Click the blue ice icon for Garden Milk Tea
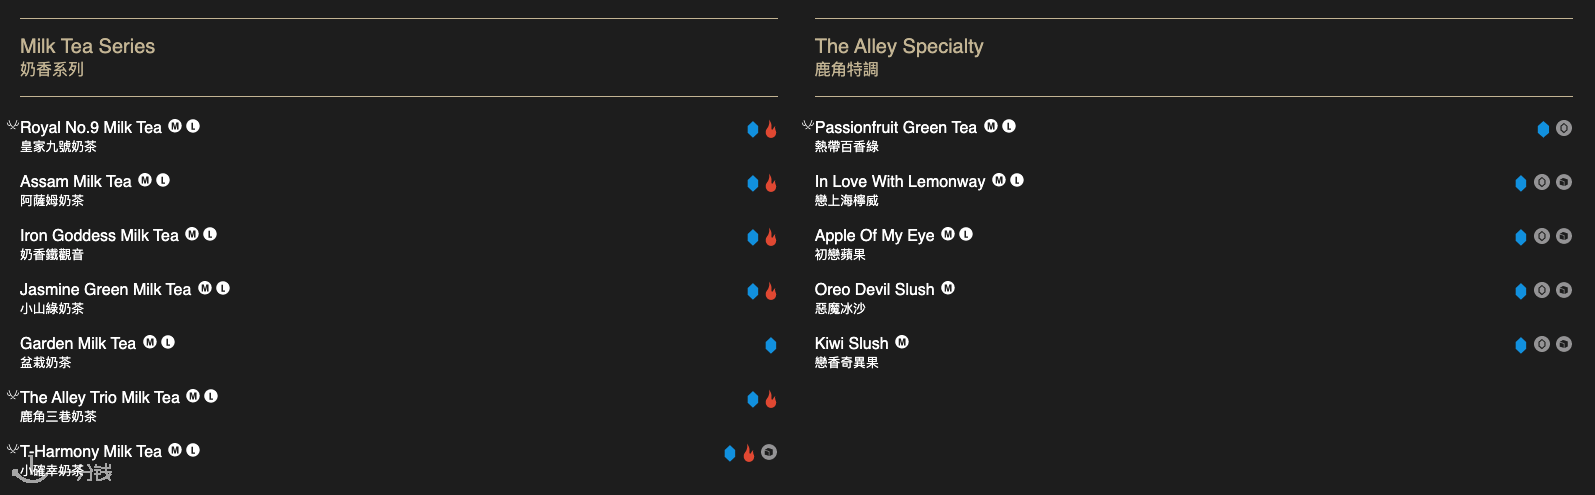 [771, 345]
